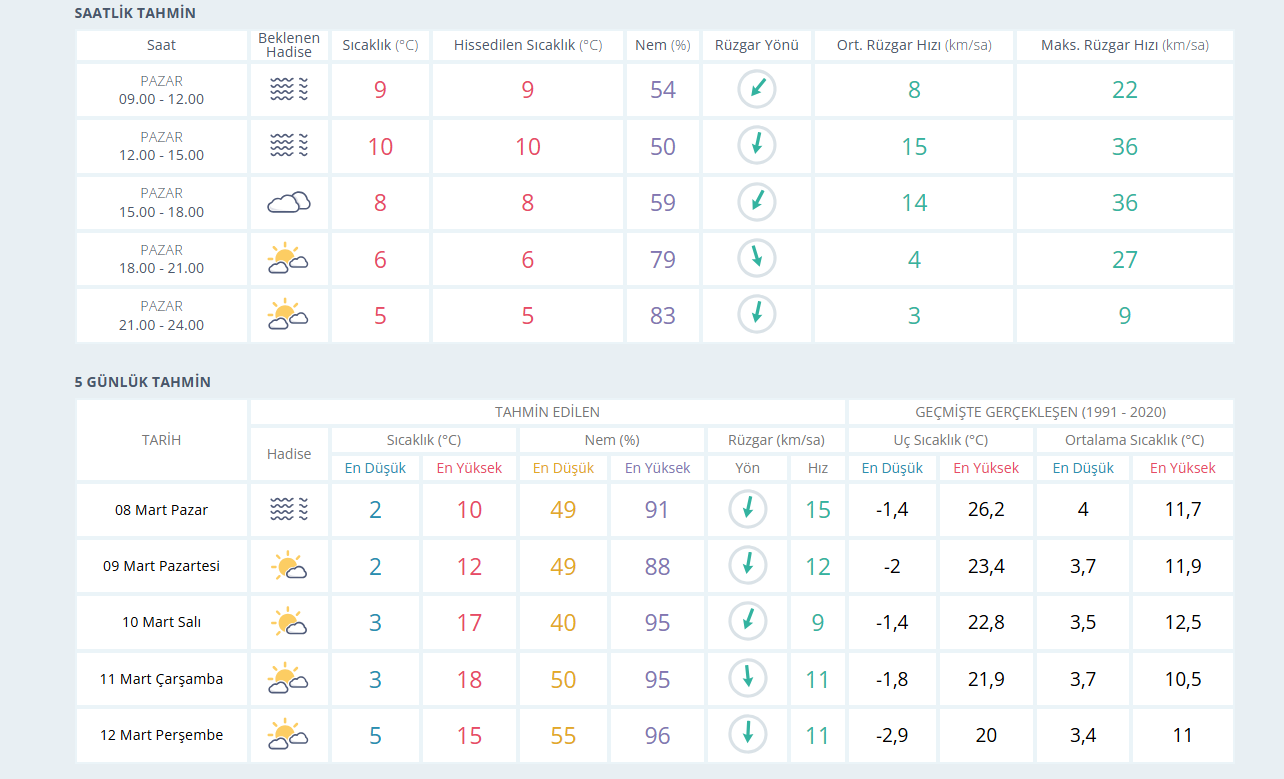Click the wind direction arrow for Pazar 12.00 - 15.00
1284x779 pixels.
click(x=757, y=146)
